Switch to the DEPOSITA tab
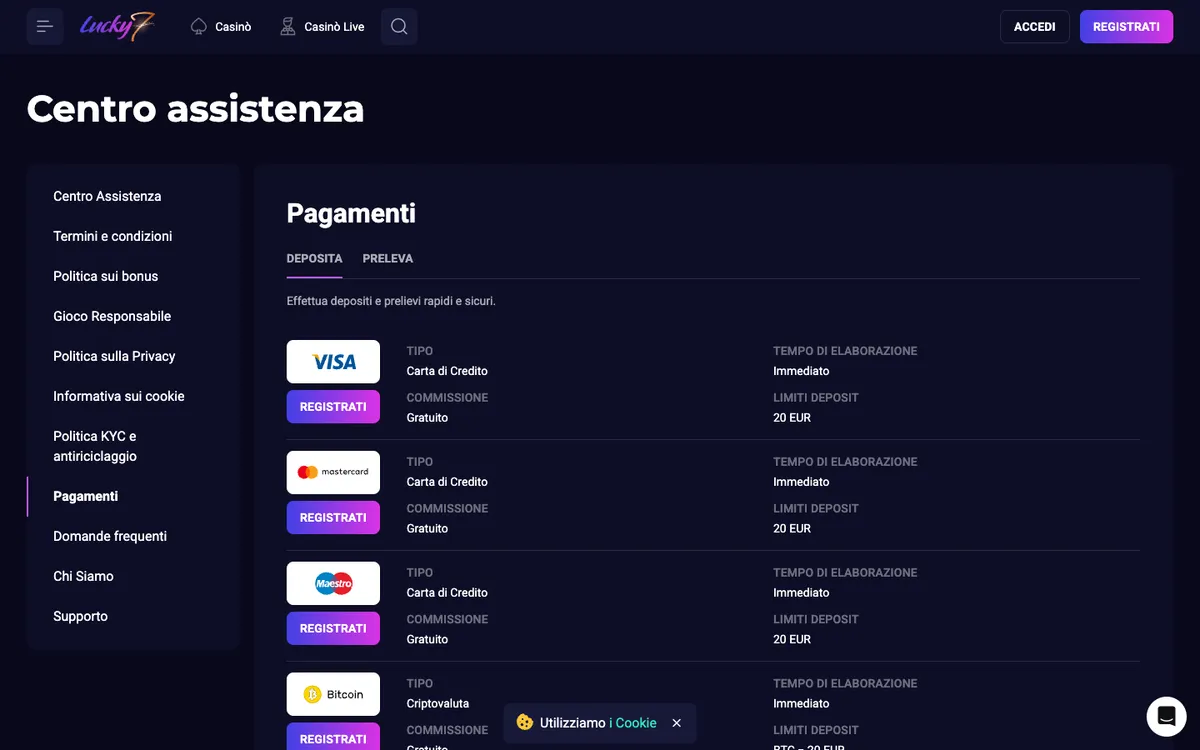Screen dimensions: 1200x750 pyautogui.click(x=314, y=258)
